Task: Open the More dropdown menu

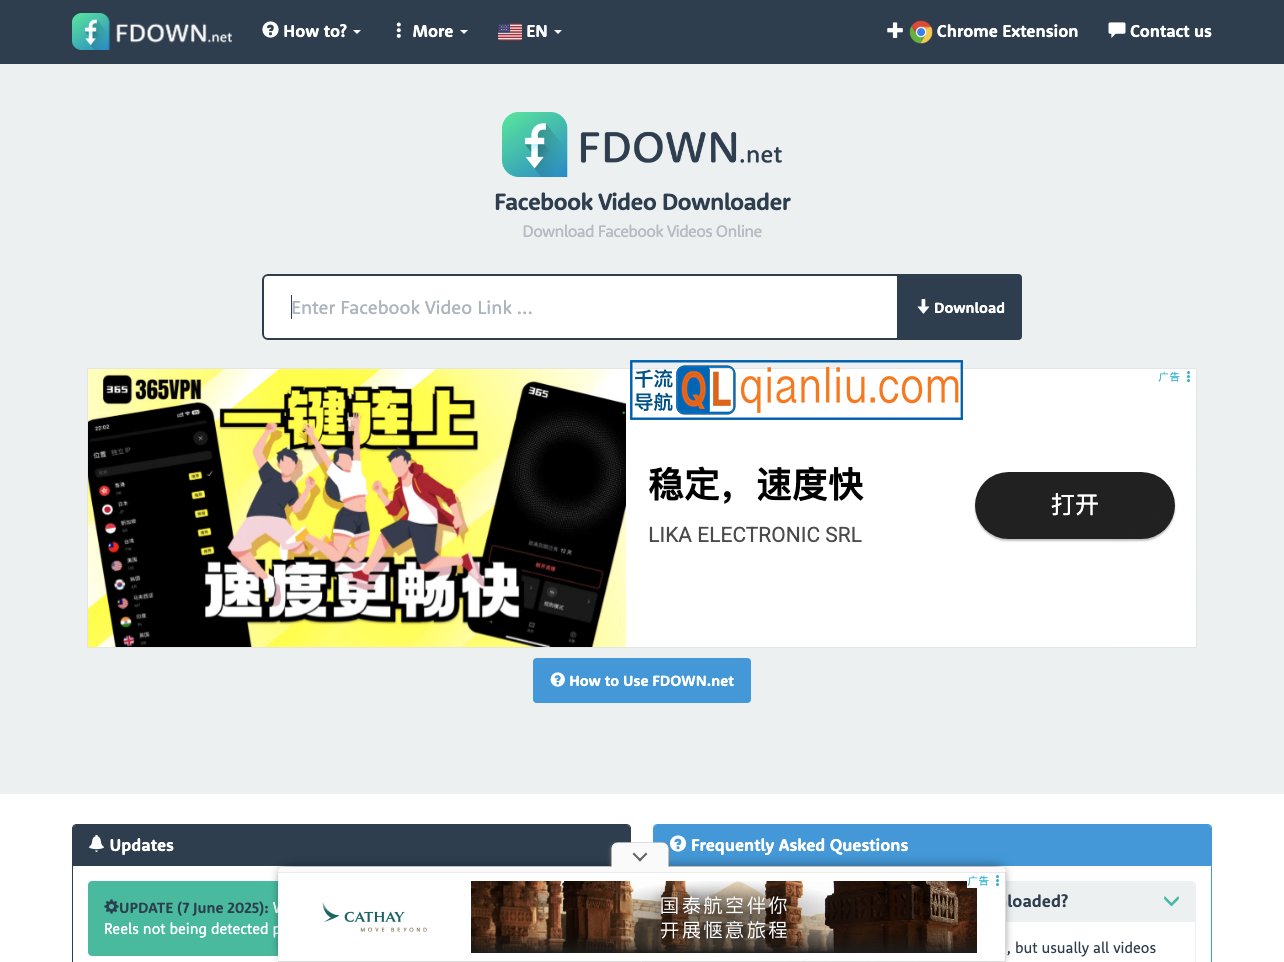Action: [x=430, y=31]
